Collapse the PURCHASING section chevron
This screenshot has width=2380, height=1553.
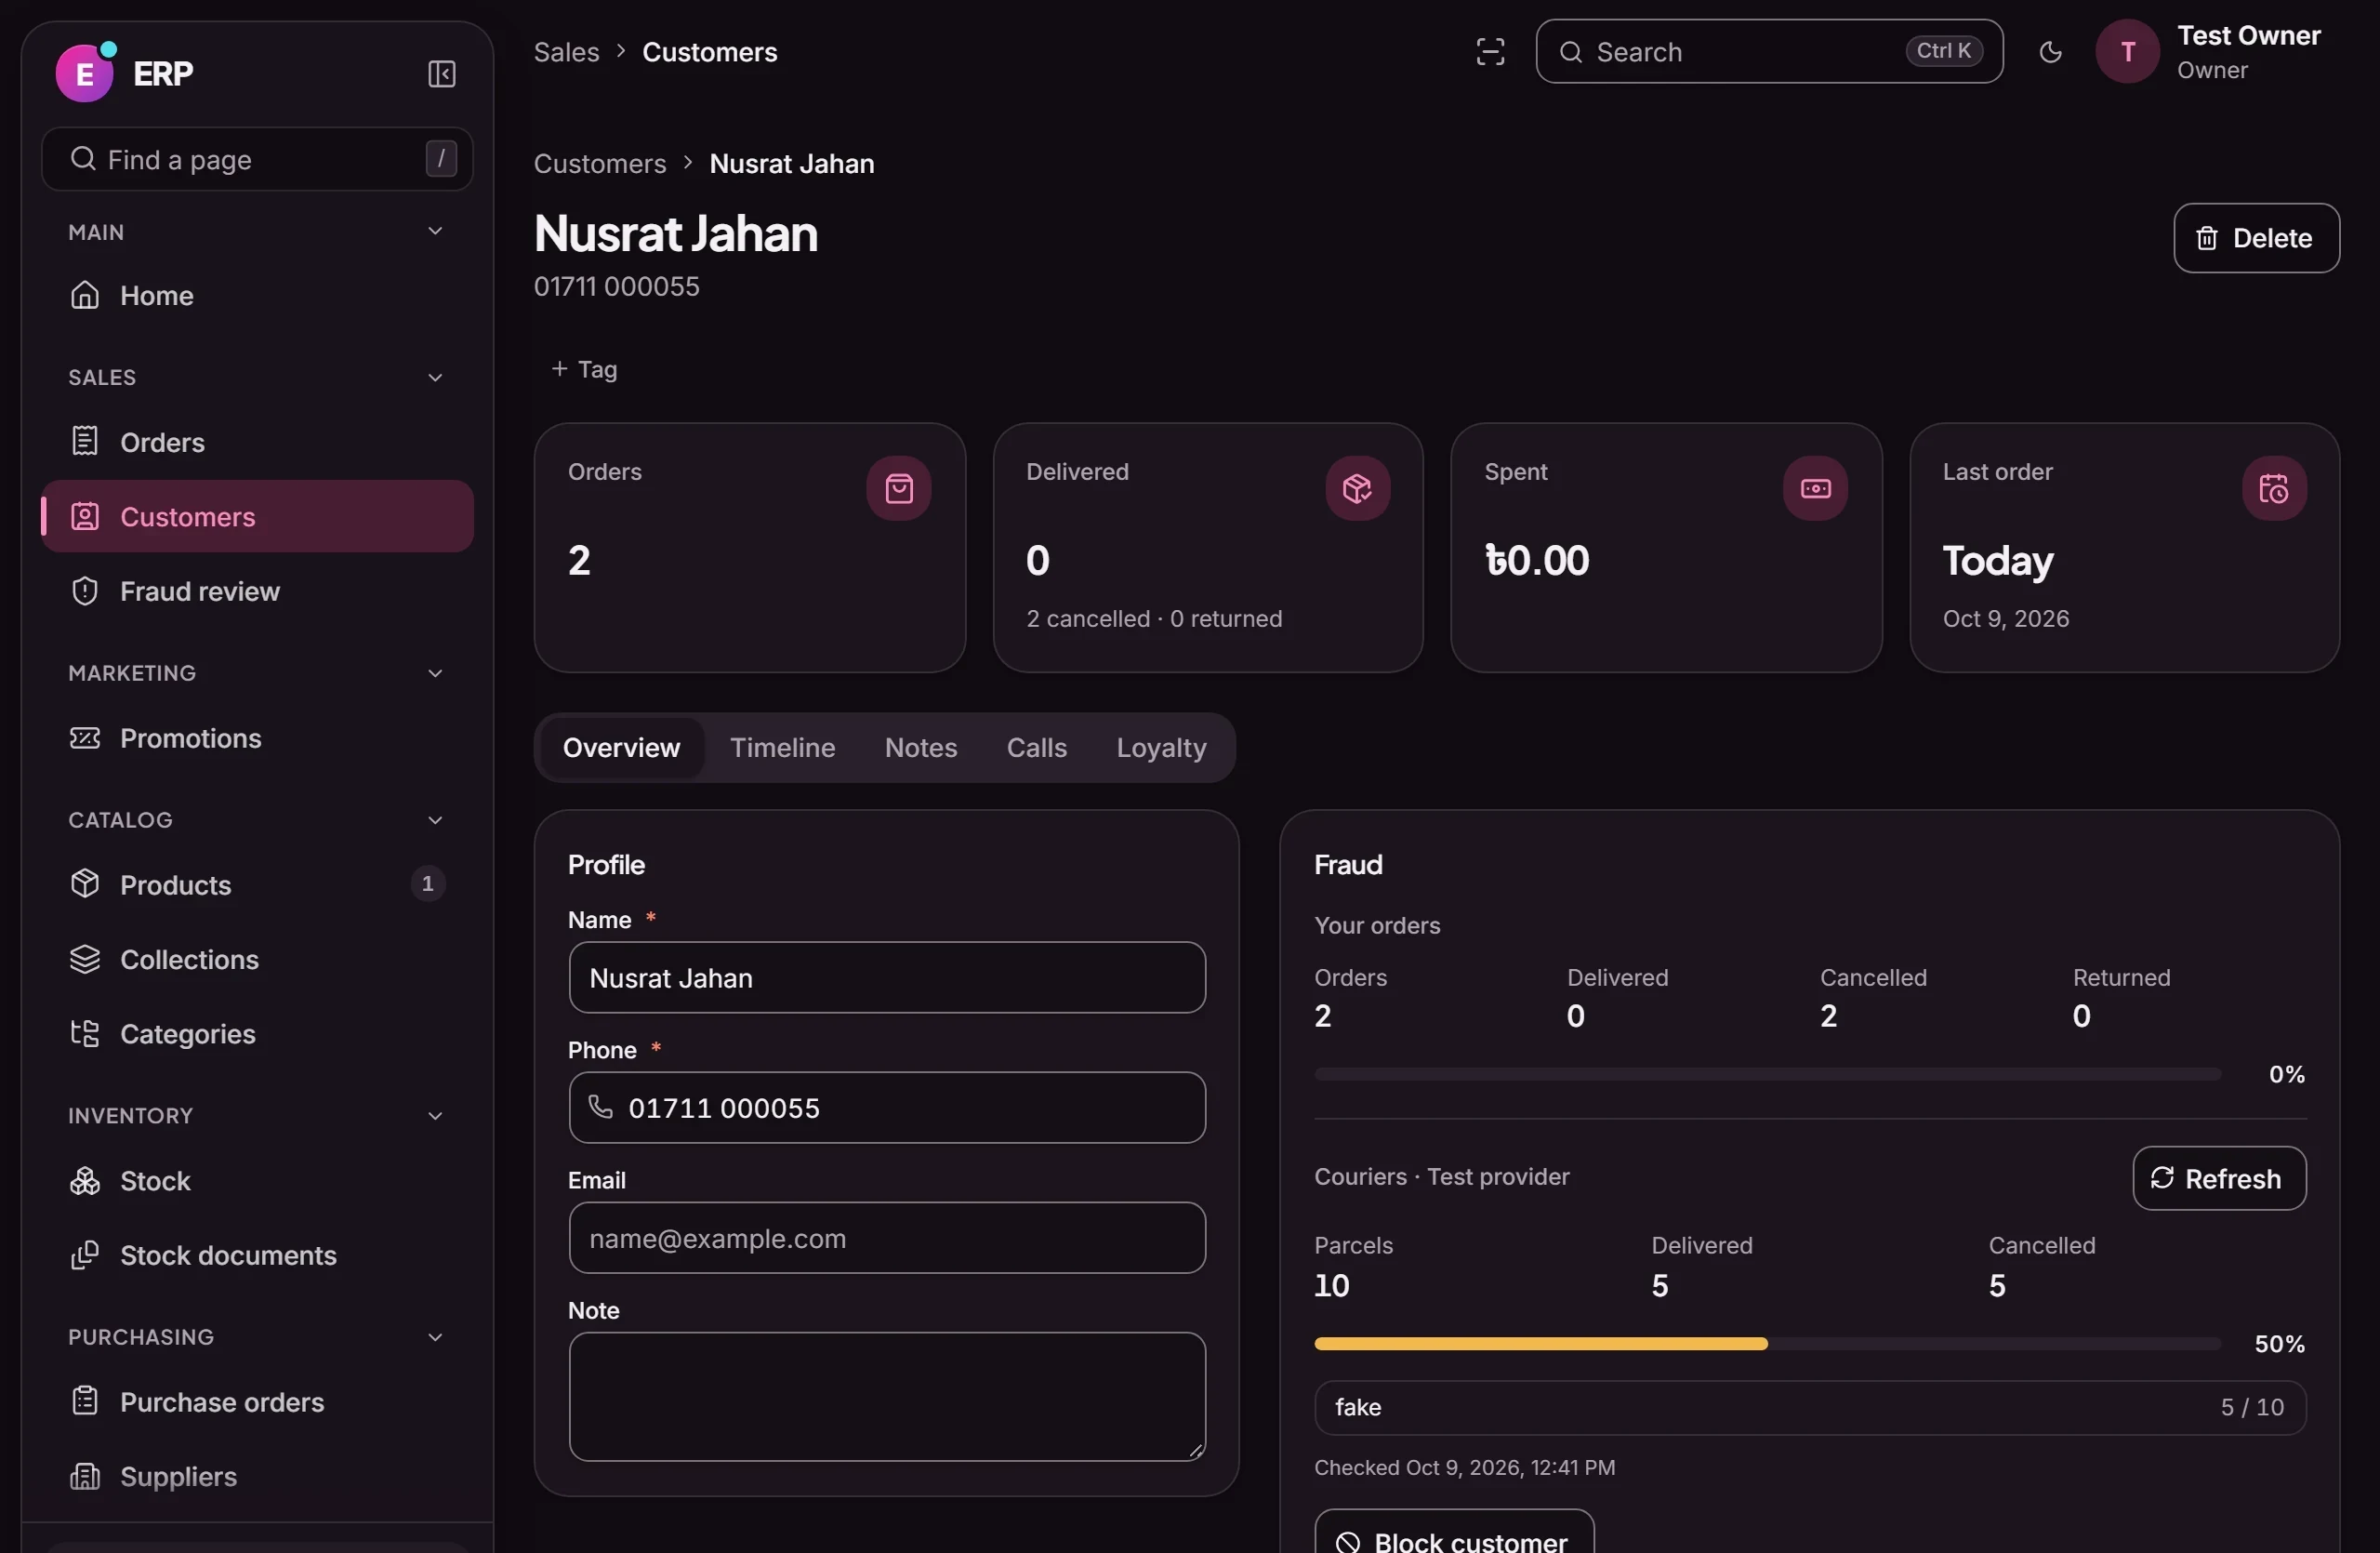[x=435, y=1338]
